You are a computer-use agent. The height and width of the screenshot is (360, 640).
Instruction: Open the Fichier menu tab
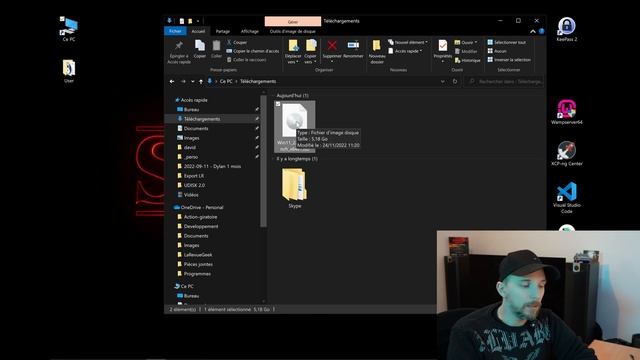pyautogui.click(x=175, y=31)
